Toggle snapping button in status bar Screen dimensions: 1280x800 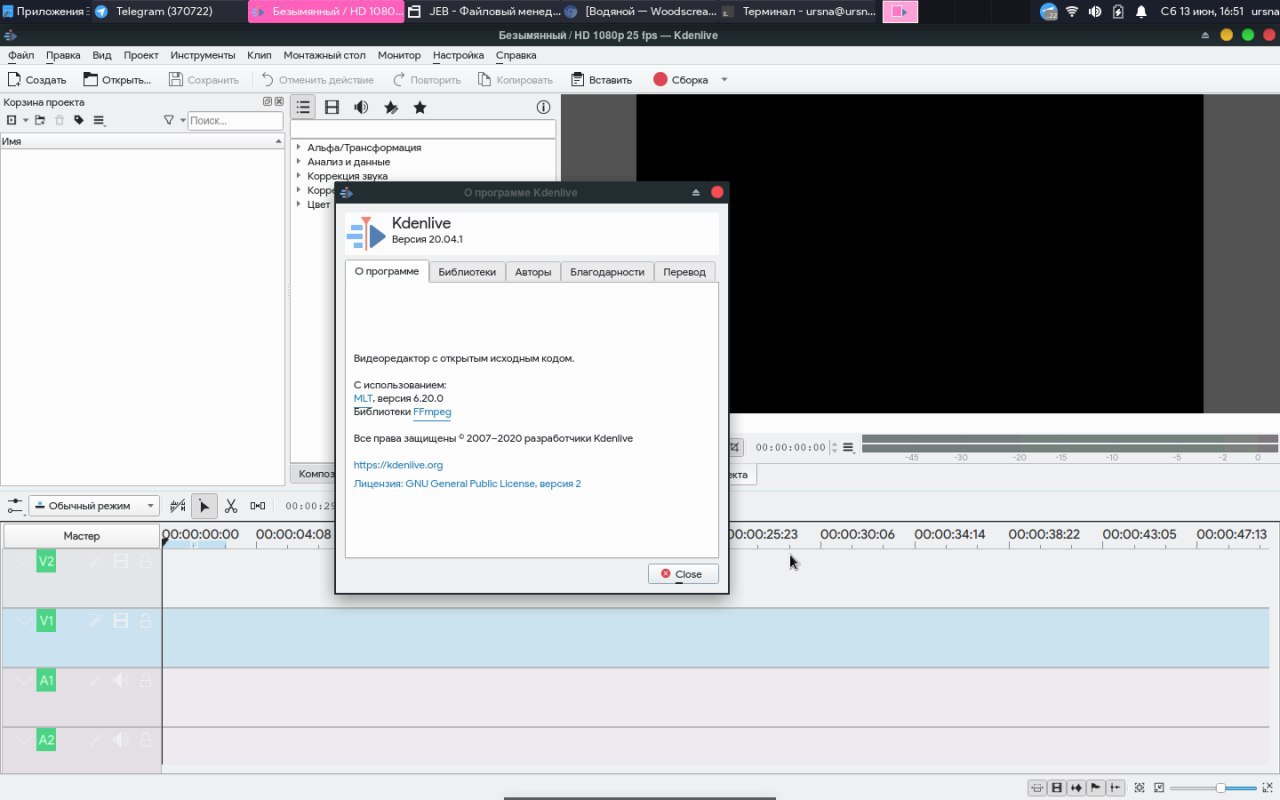coord(1116,788)
